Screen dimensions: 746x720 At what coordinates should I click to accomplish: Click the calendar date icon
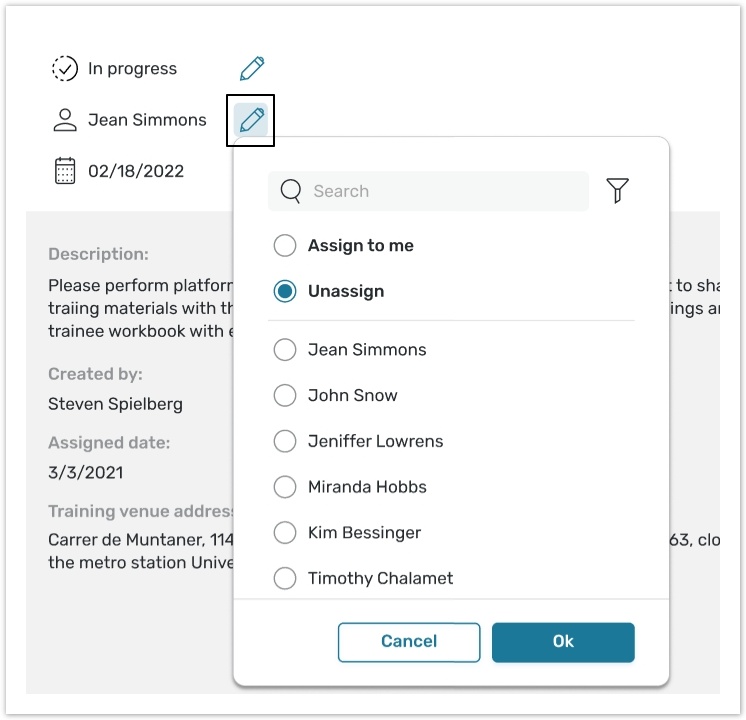coord(65,171)
